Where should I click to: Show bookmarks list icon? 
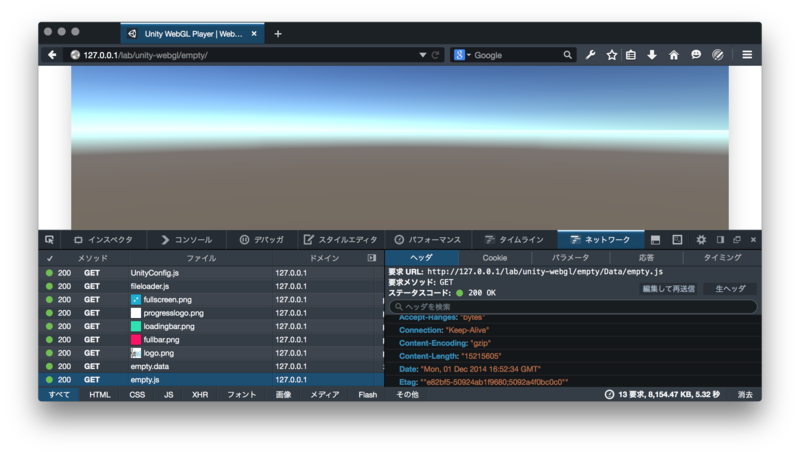pyautogui.click(x=631, y=55)
